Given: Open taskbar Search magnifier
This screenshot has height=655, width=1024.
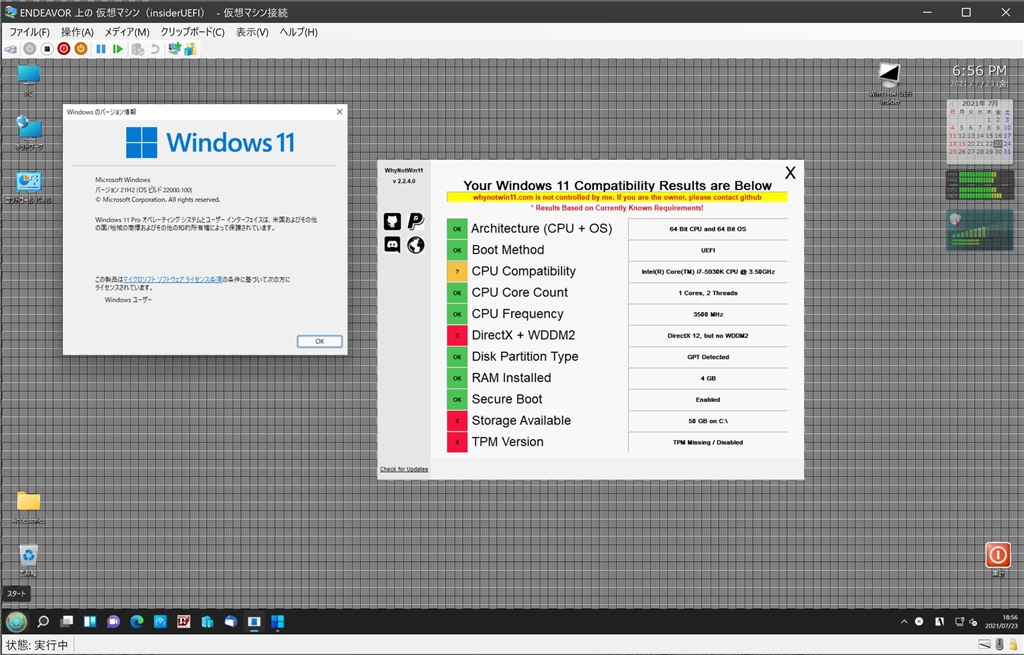Looking at the screenshot, I should click(43, 622).
